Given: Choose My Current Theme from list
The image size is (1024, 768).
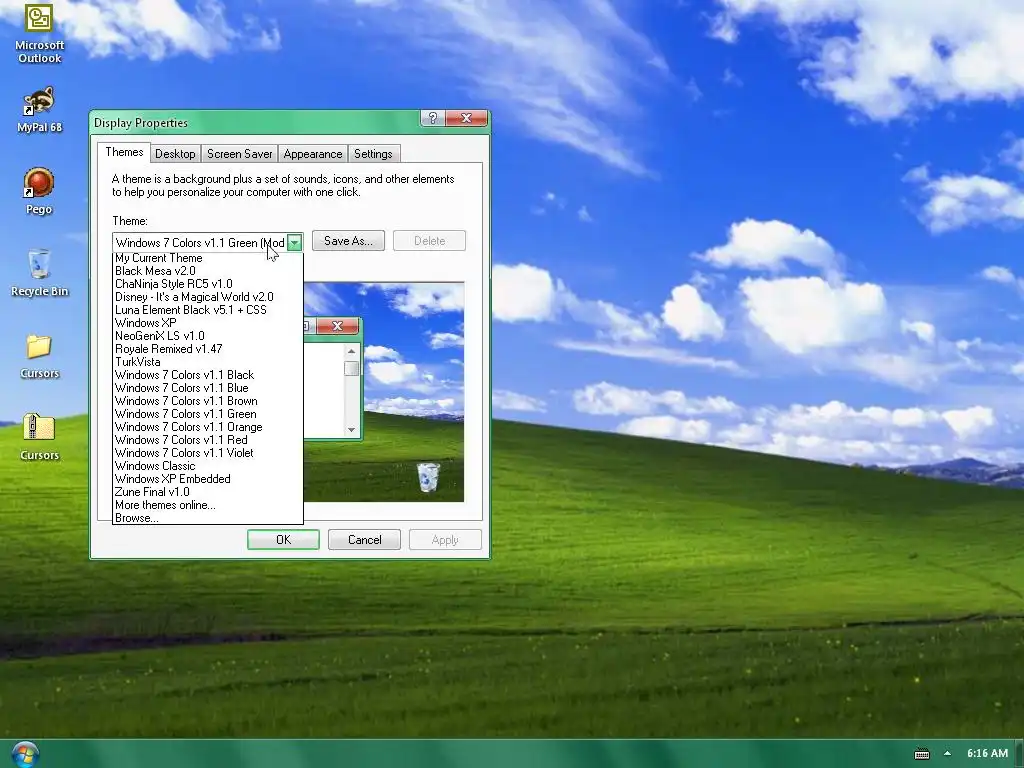Looking at the screenshot, I should point(208,258).
